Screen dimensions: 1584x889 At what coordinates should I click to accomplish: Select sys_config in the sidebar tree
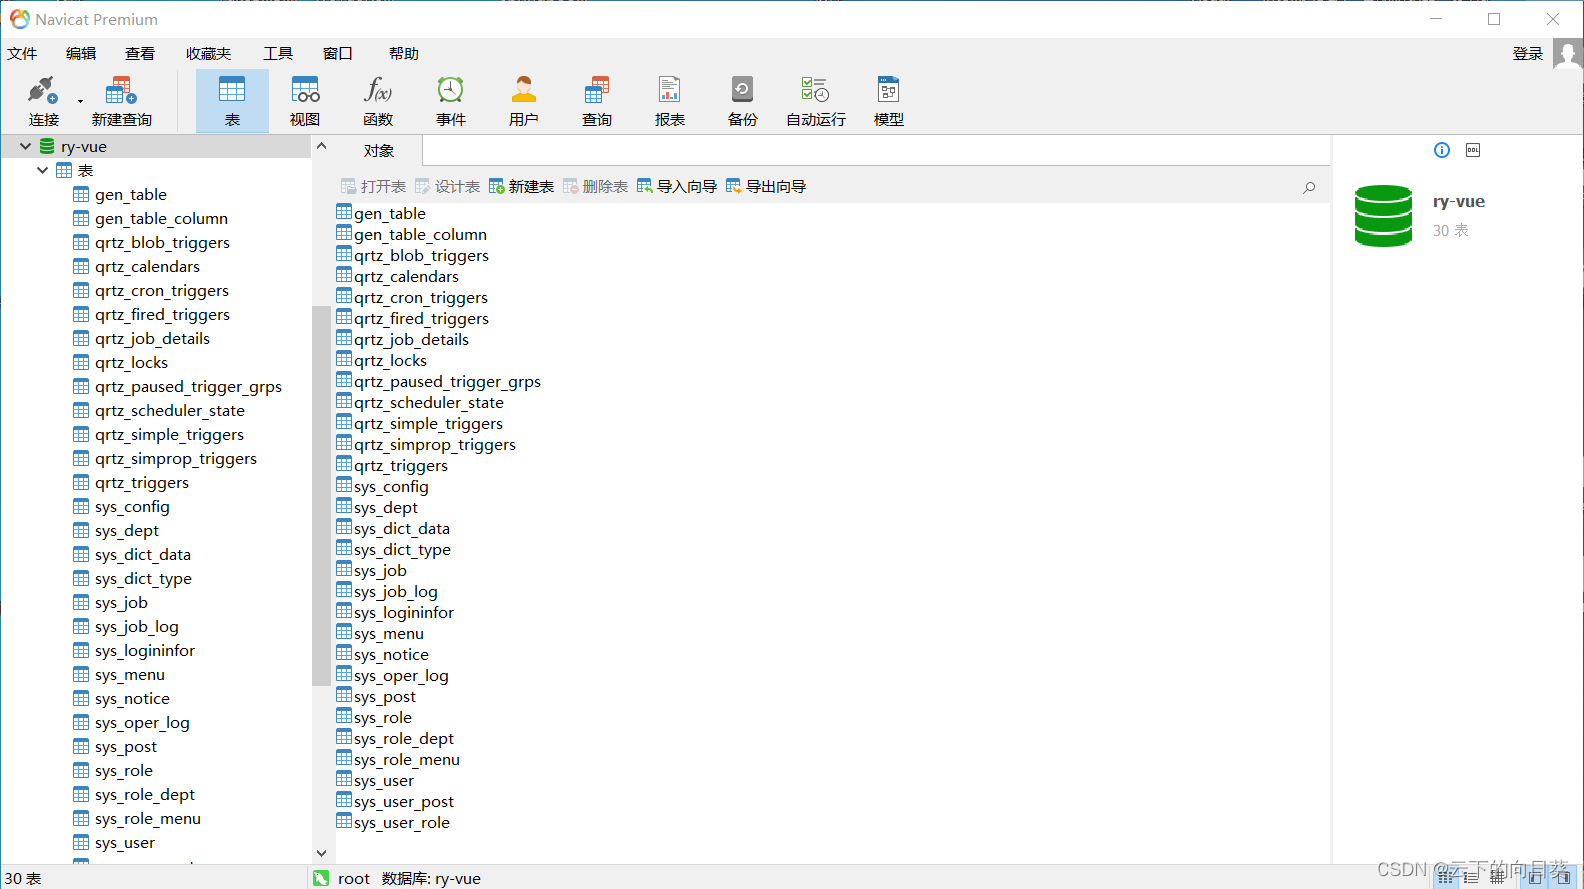[132, 507]
